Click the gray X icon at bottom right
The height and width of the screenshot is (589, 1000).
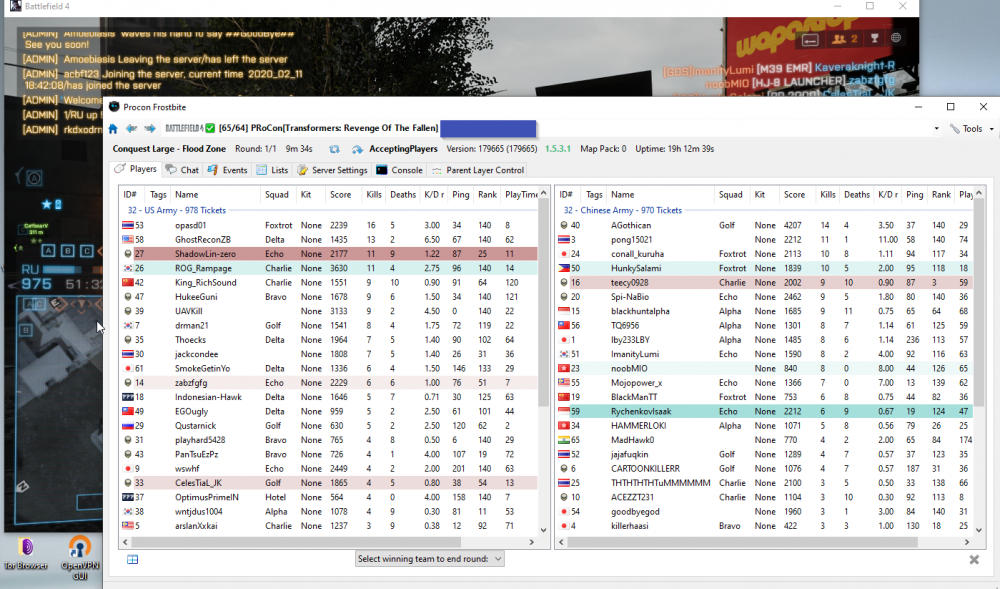tap(974, 560)
